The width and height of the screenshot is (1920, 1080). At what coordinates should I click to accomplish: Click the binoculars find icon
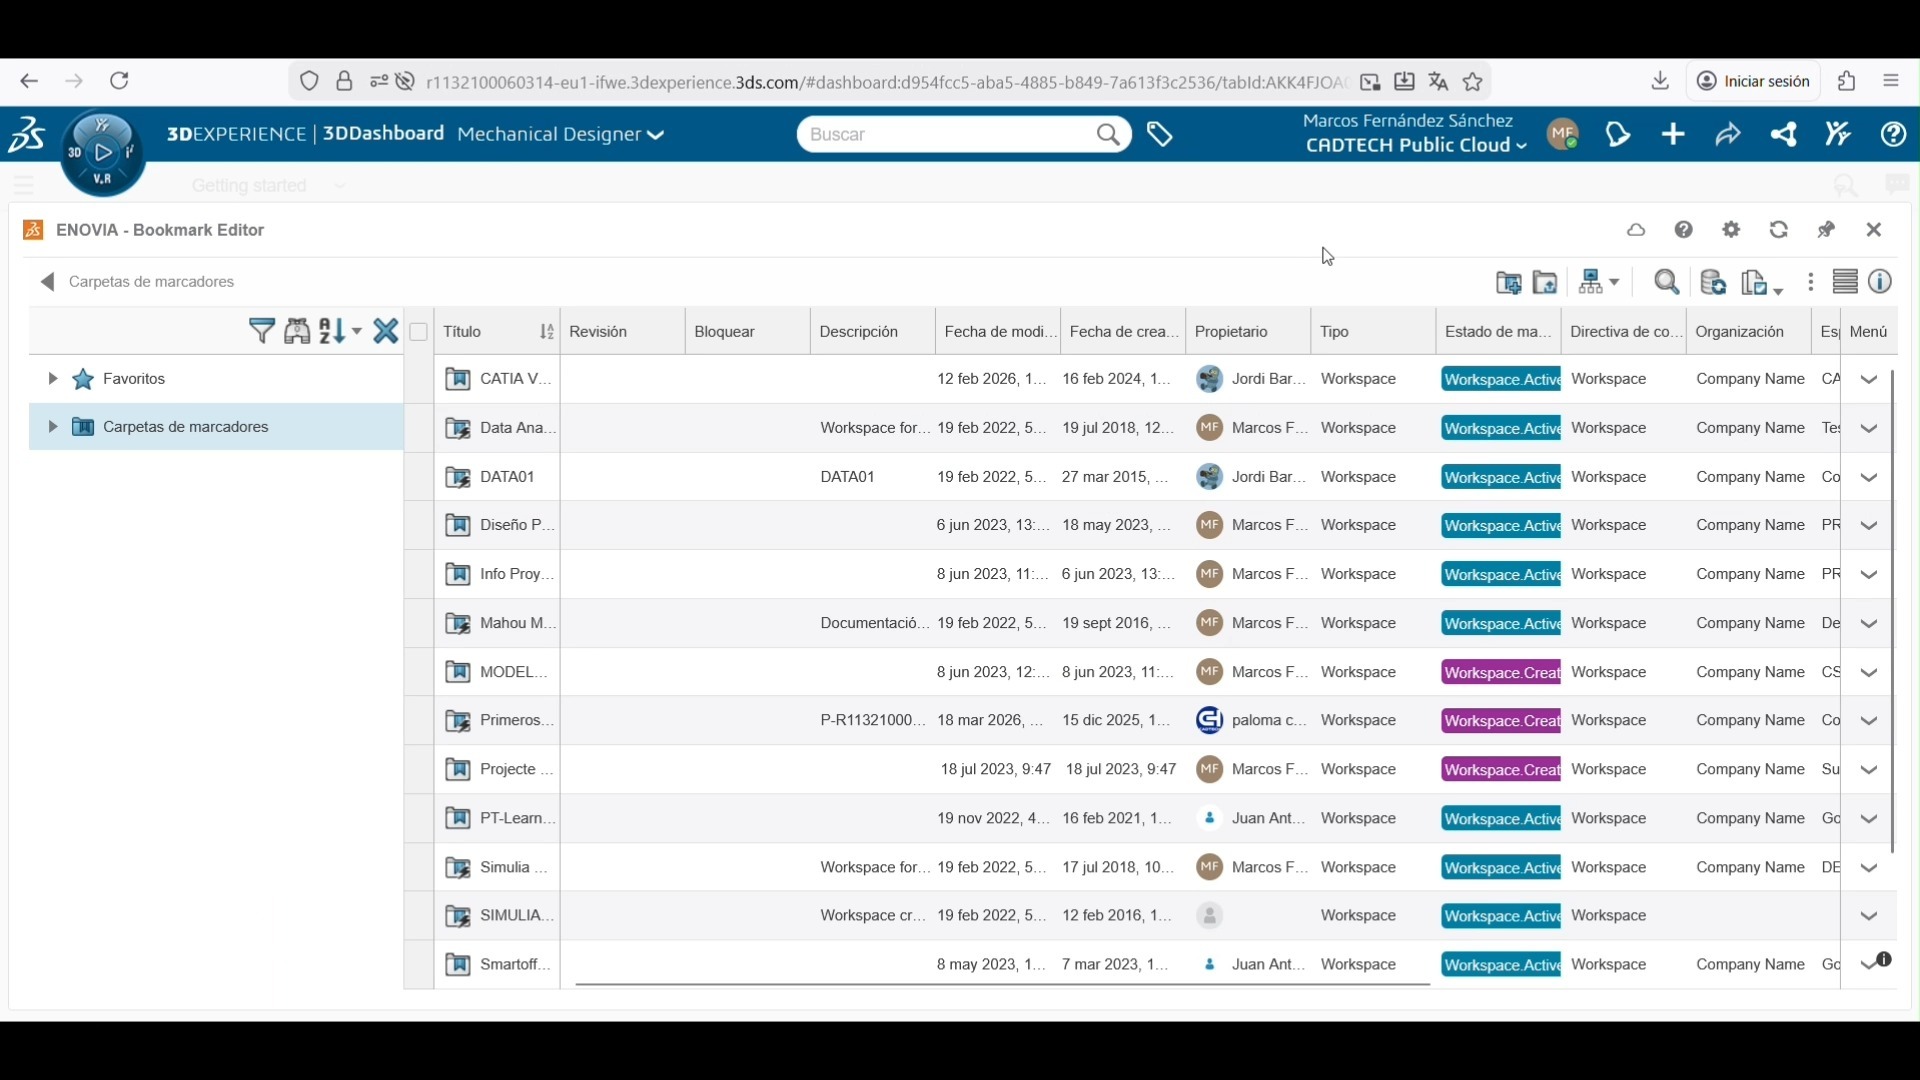click(x=297, y=331)
